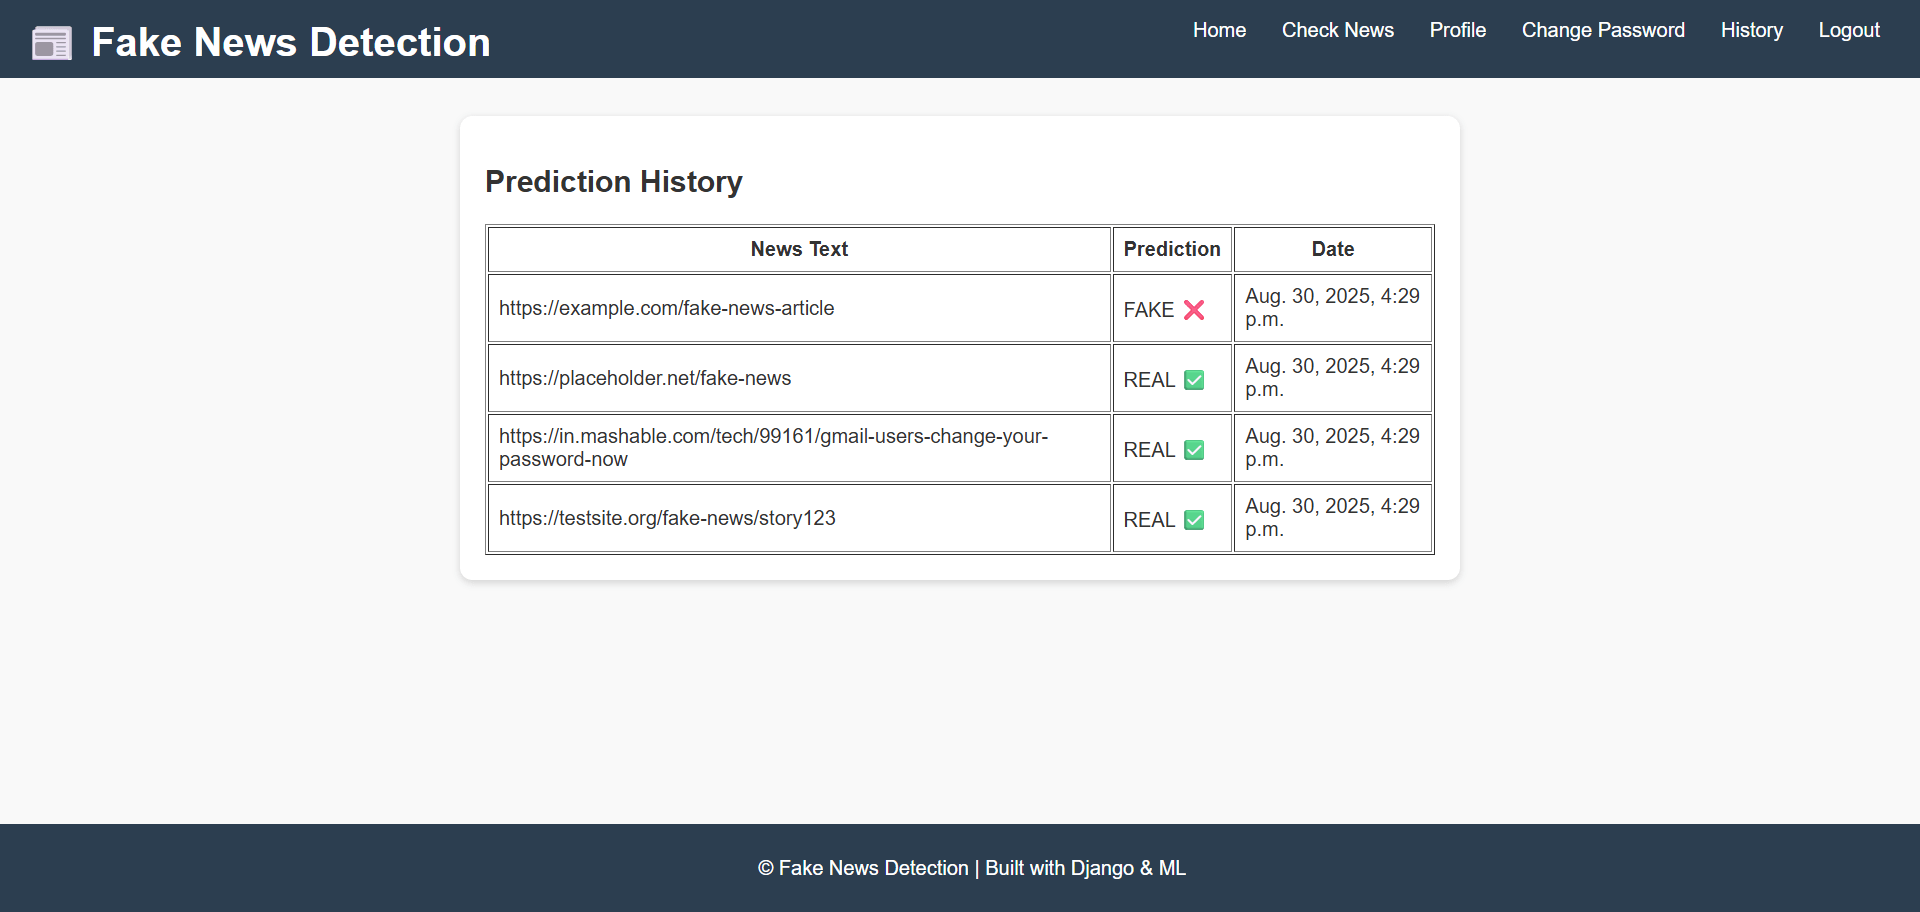Open the Home navigation link
1920x912 pixels.
[x=1219, y=30]
